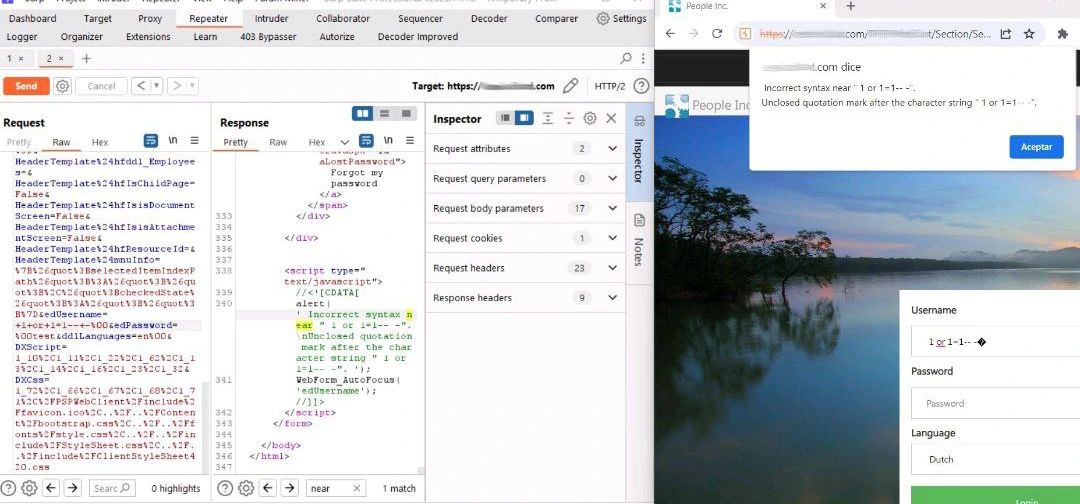Dock Inspector to the right layout toggle
The height and width of the screenshot is (504, 1080).
(x=524, y=118)
